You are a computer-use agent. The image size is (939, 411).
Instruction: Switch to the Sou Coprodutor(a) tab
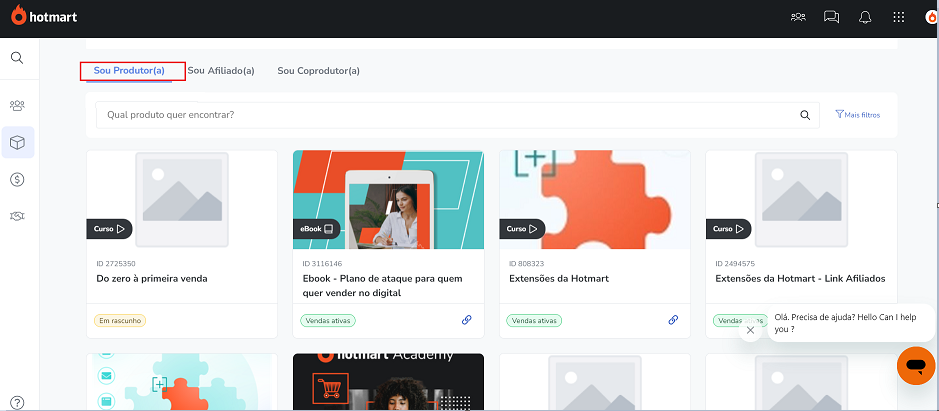coord(319,71)
